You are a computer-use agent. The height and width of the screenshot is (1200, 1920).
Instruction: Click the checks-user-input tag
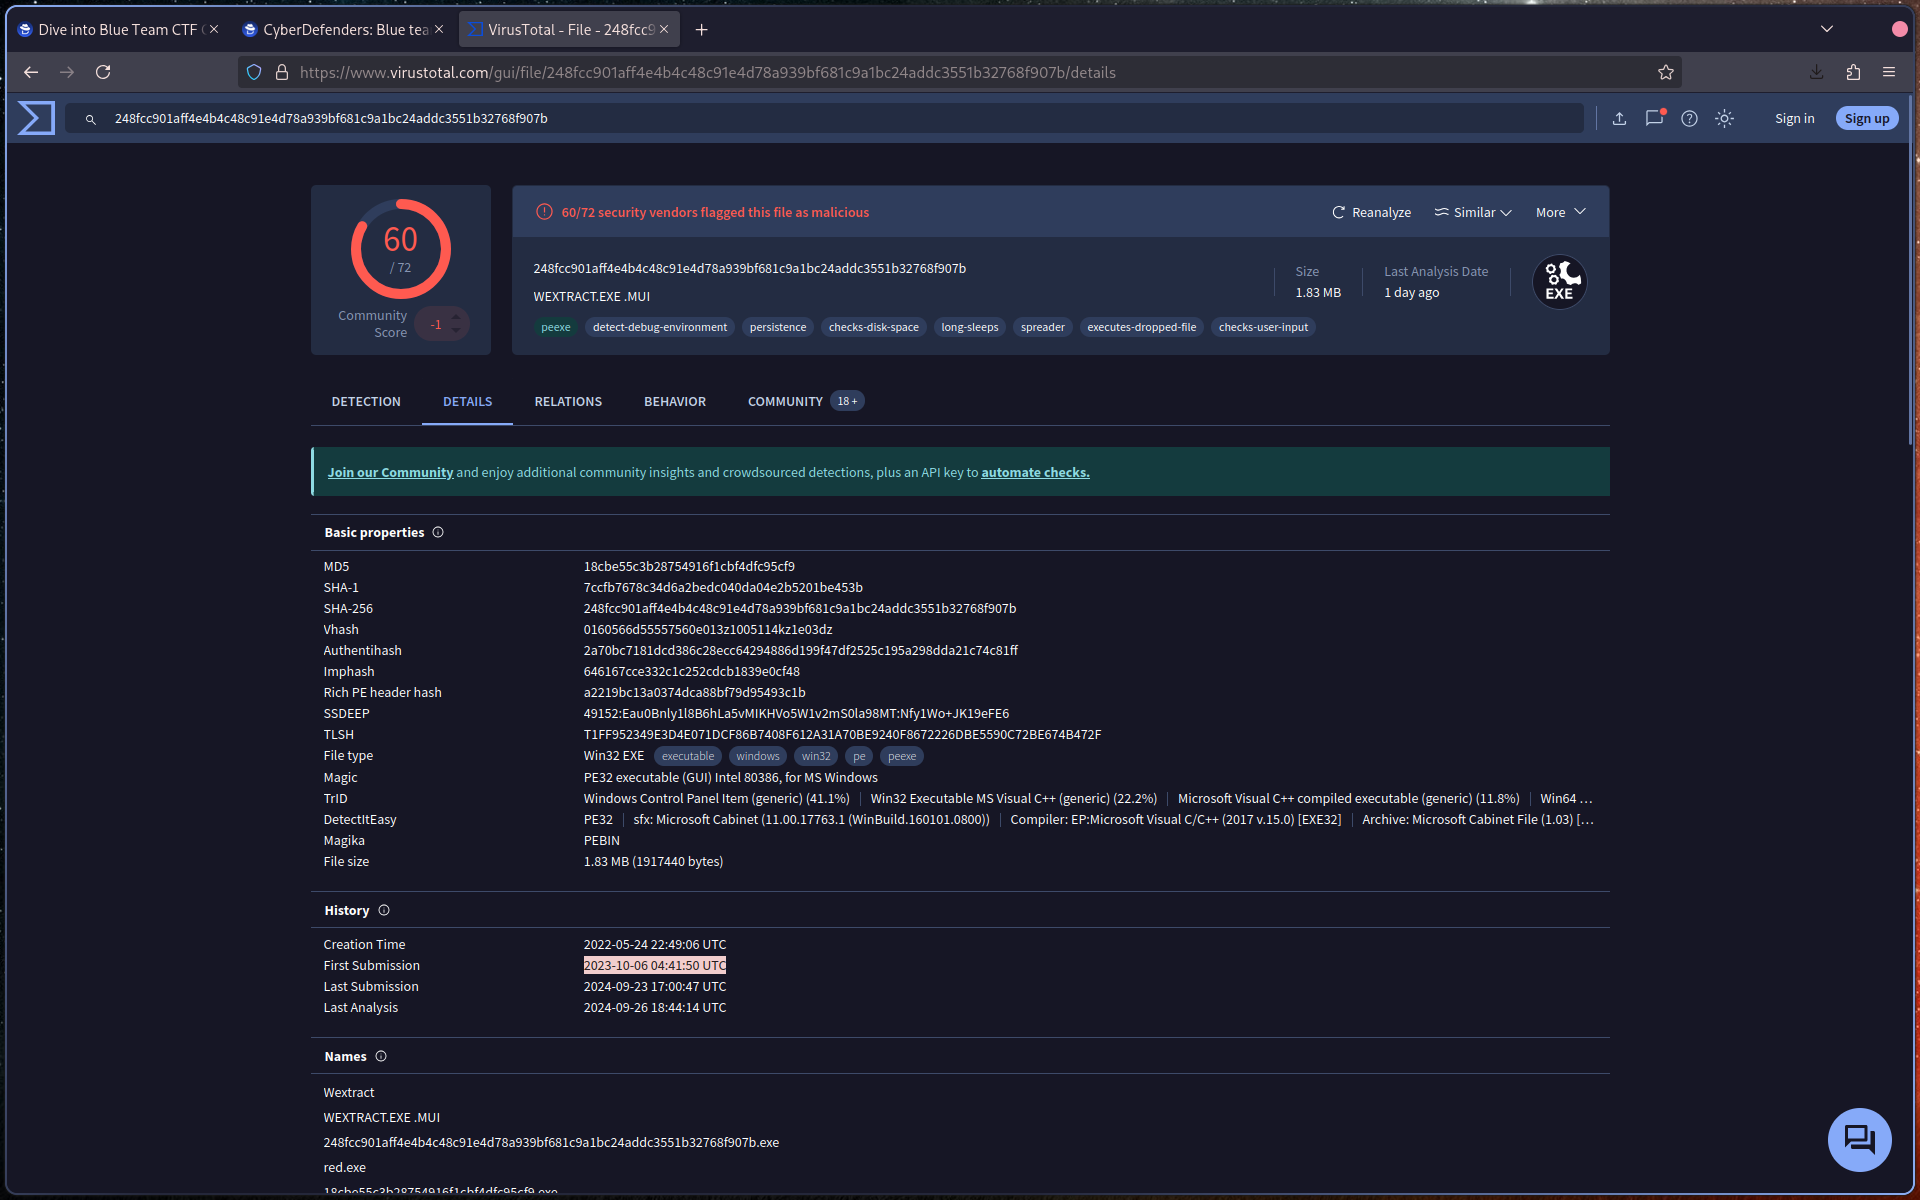click(x=1263, y=327)
